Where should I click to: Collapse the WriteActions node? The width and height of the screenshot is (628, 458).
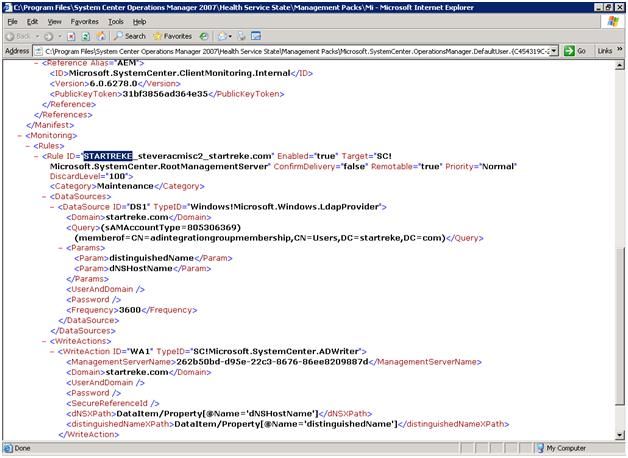pyautogui.click(x=44, y=341)
